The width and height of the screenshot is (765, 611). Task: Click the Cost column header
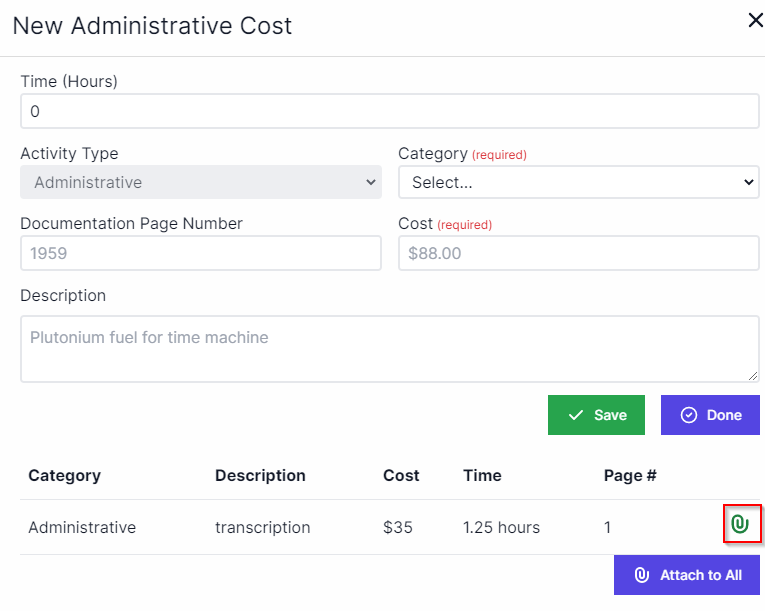[401, 475]
